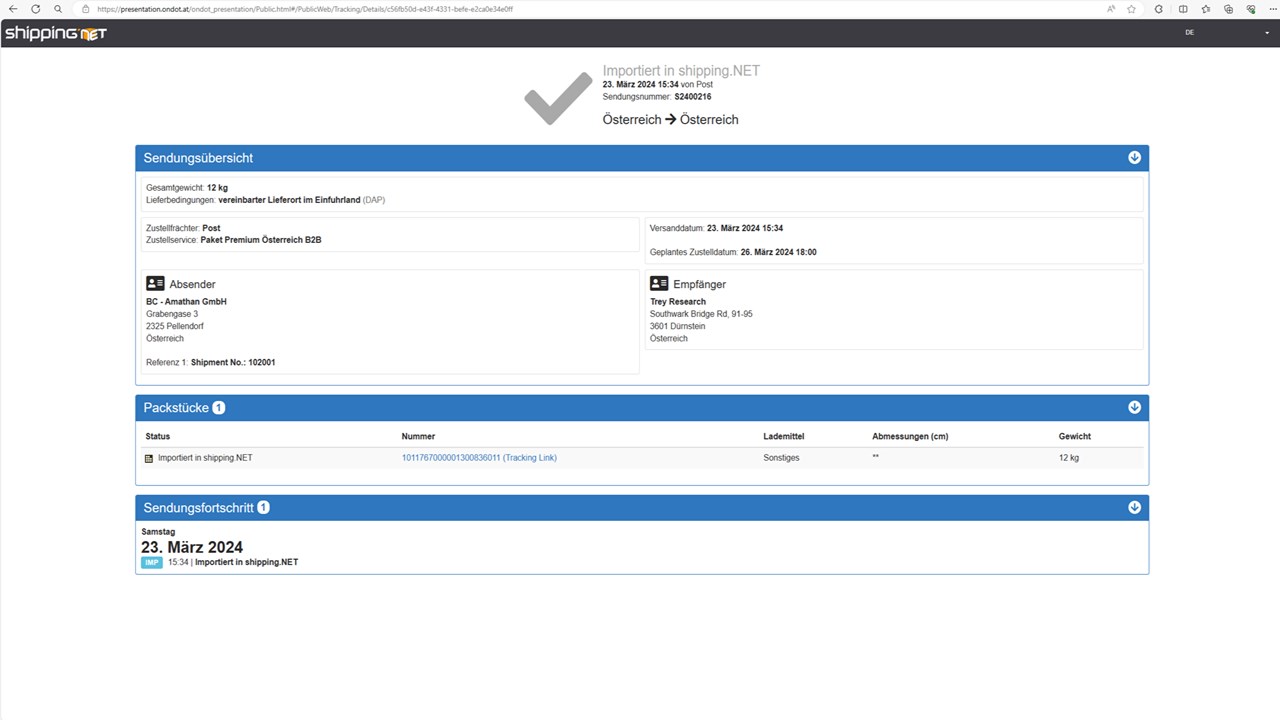Click the 15:34 Importiert in shipping.NET entry
The image size is (1280, 720).
pos(233,562)
